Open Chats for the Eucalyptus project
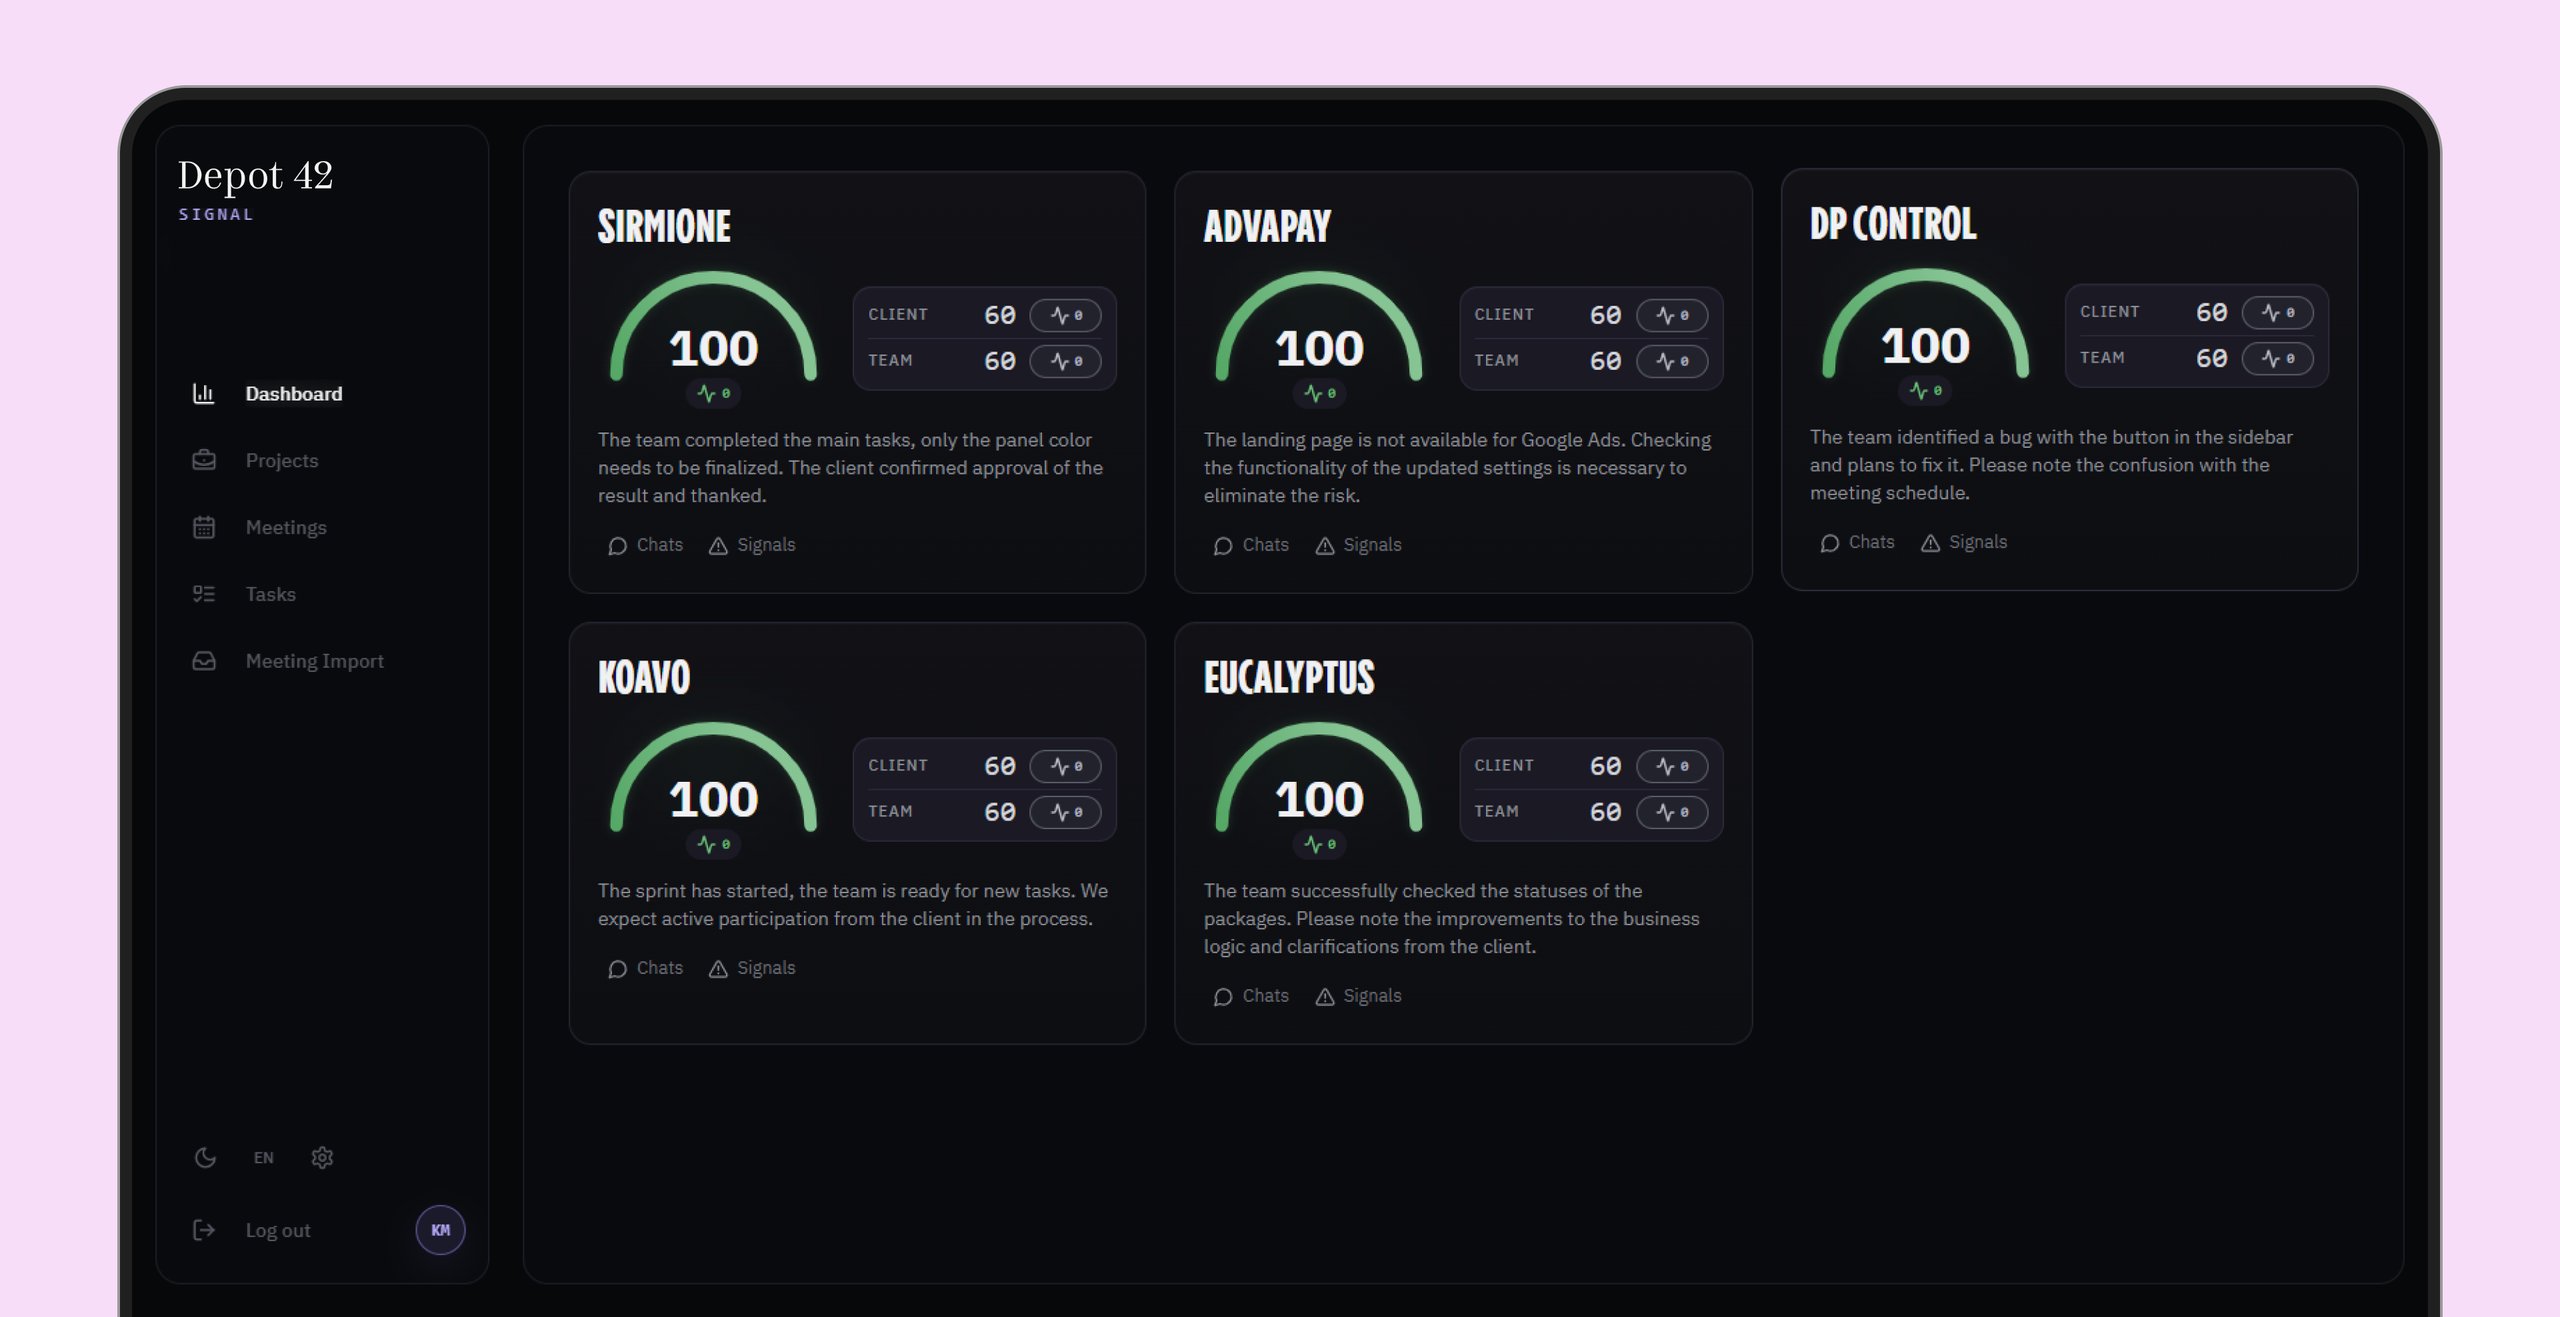This screenshot has height=1317, width=2560. 1251,997
